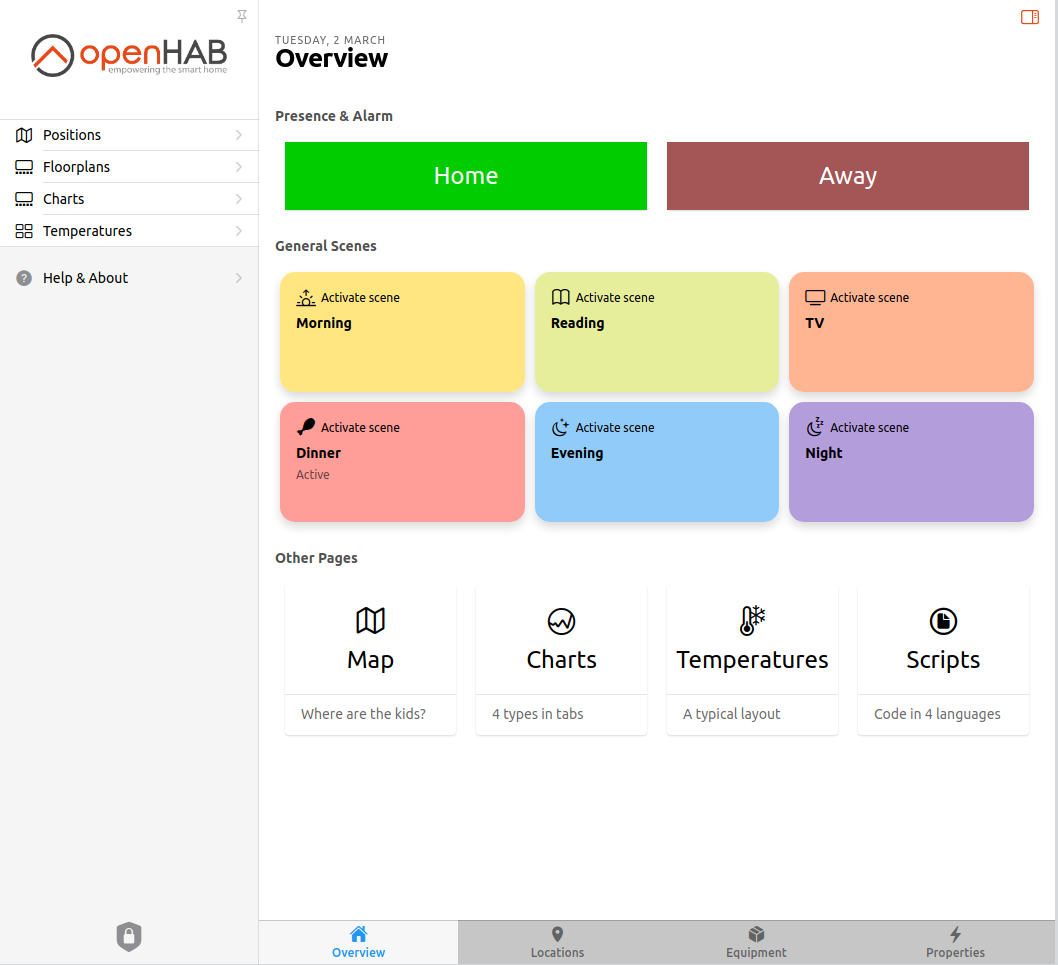1058x965 pixels.
Task: Switch to the Locations tab
Action: [x=557, y=942]
